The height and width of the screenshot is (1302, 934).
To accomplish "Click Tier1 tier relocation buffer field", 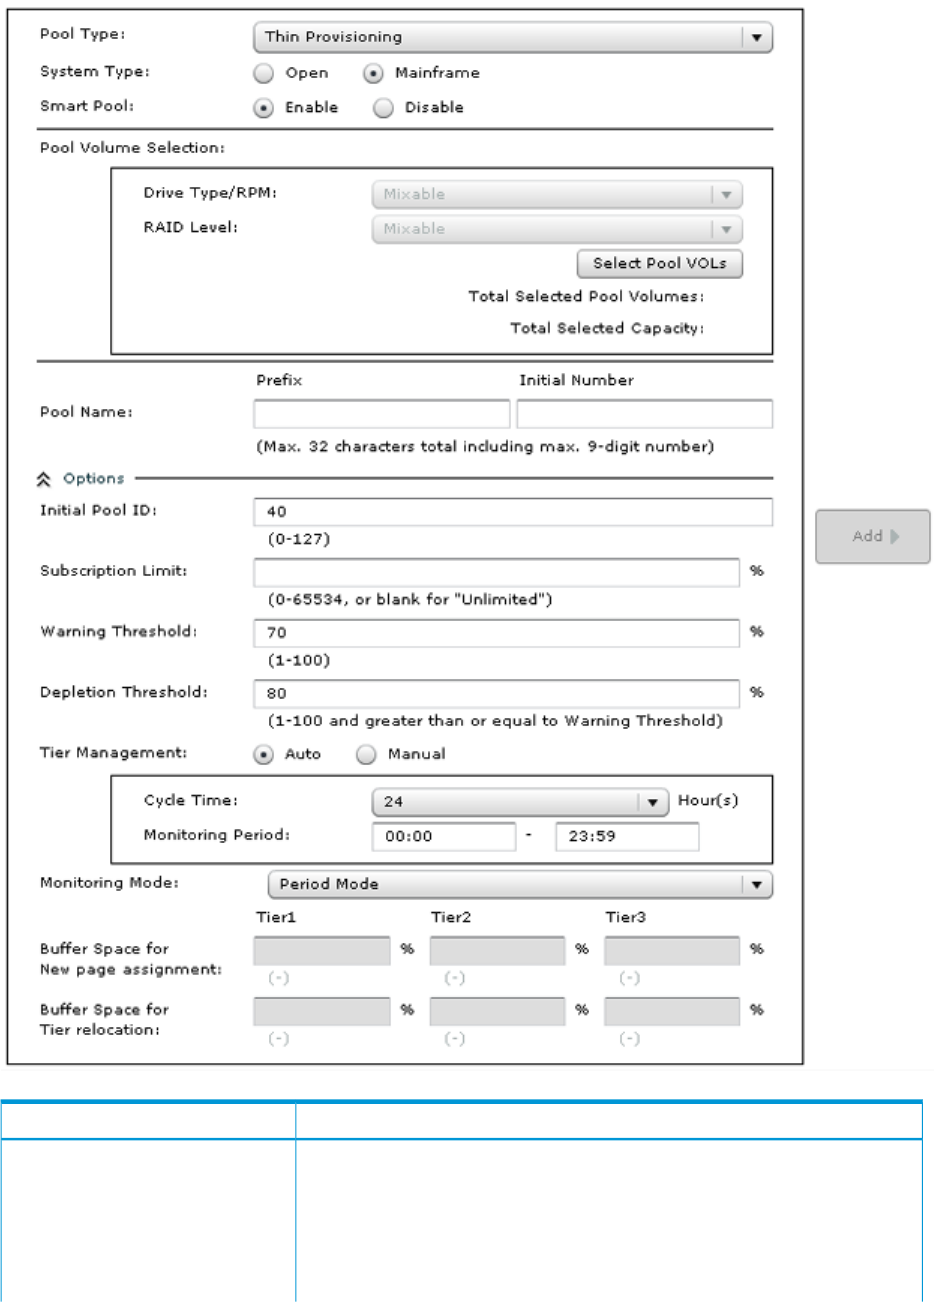I will pos(322,1011).
